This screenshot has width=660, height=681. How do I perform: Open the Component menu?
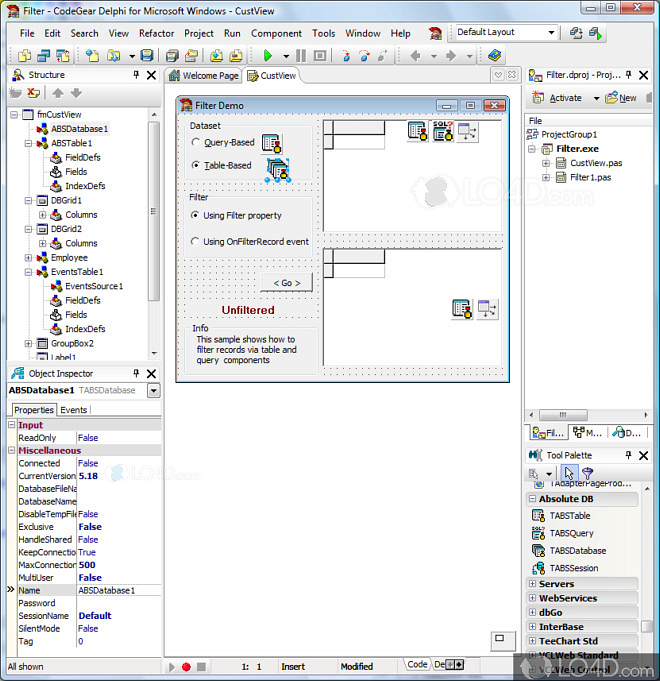276,33
